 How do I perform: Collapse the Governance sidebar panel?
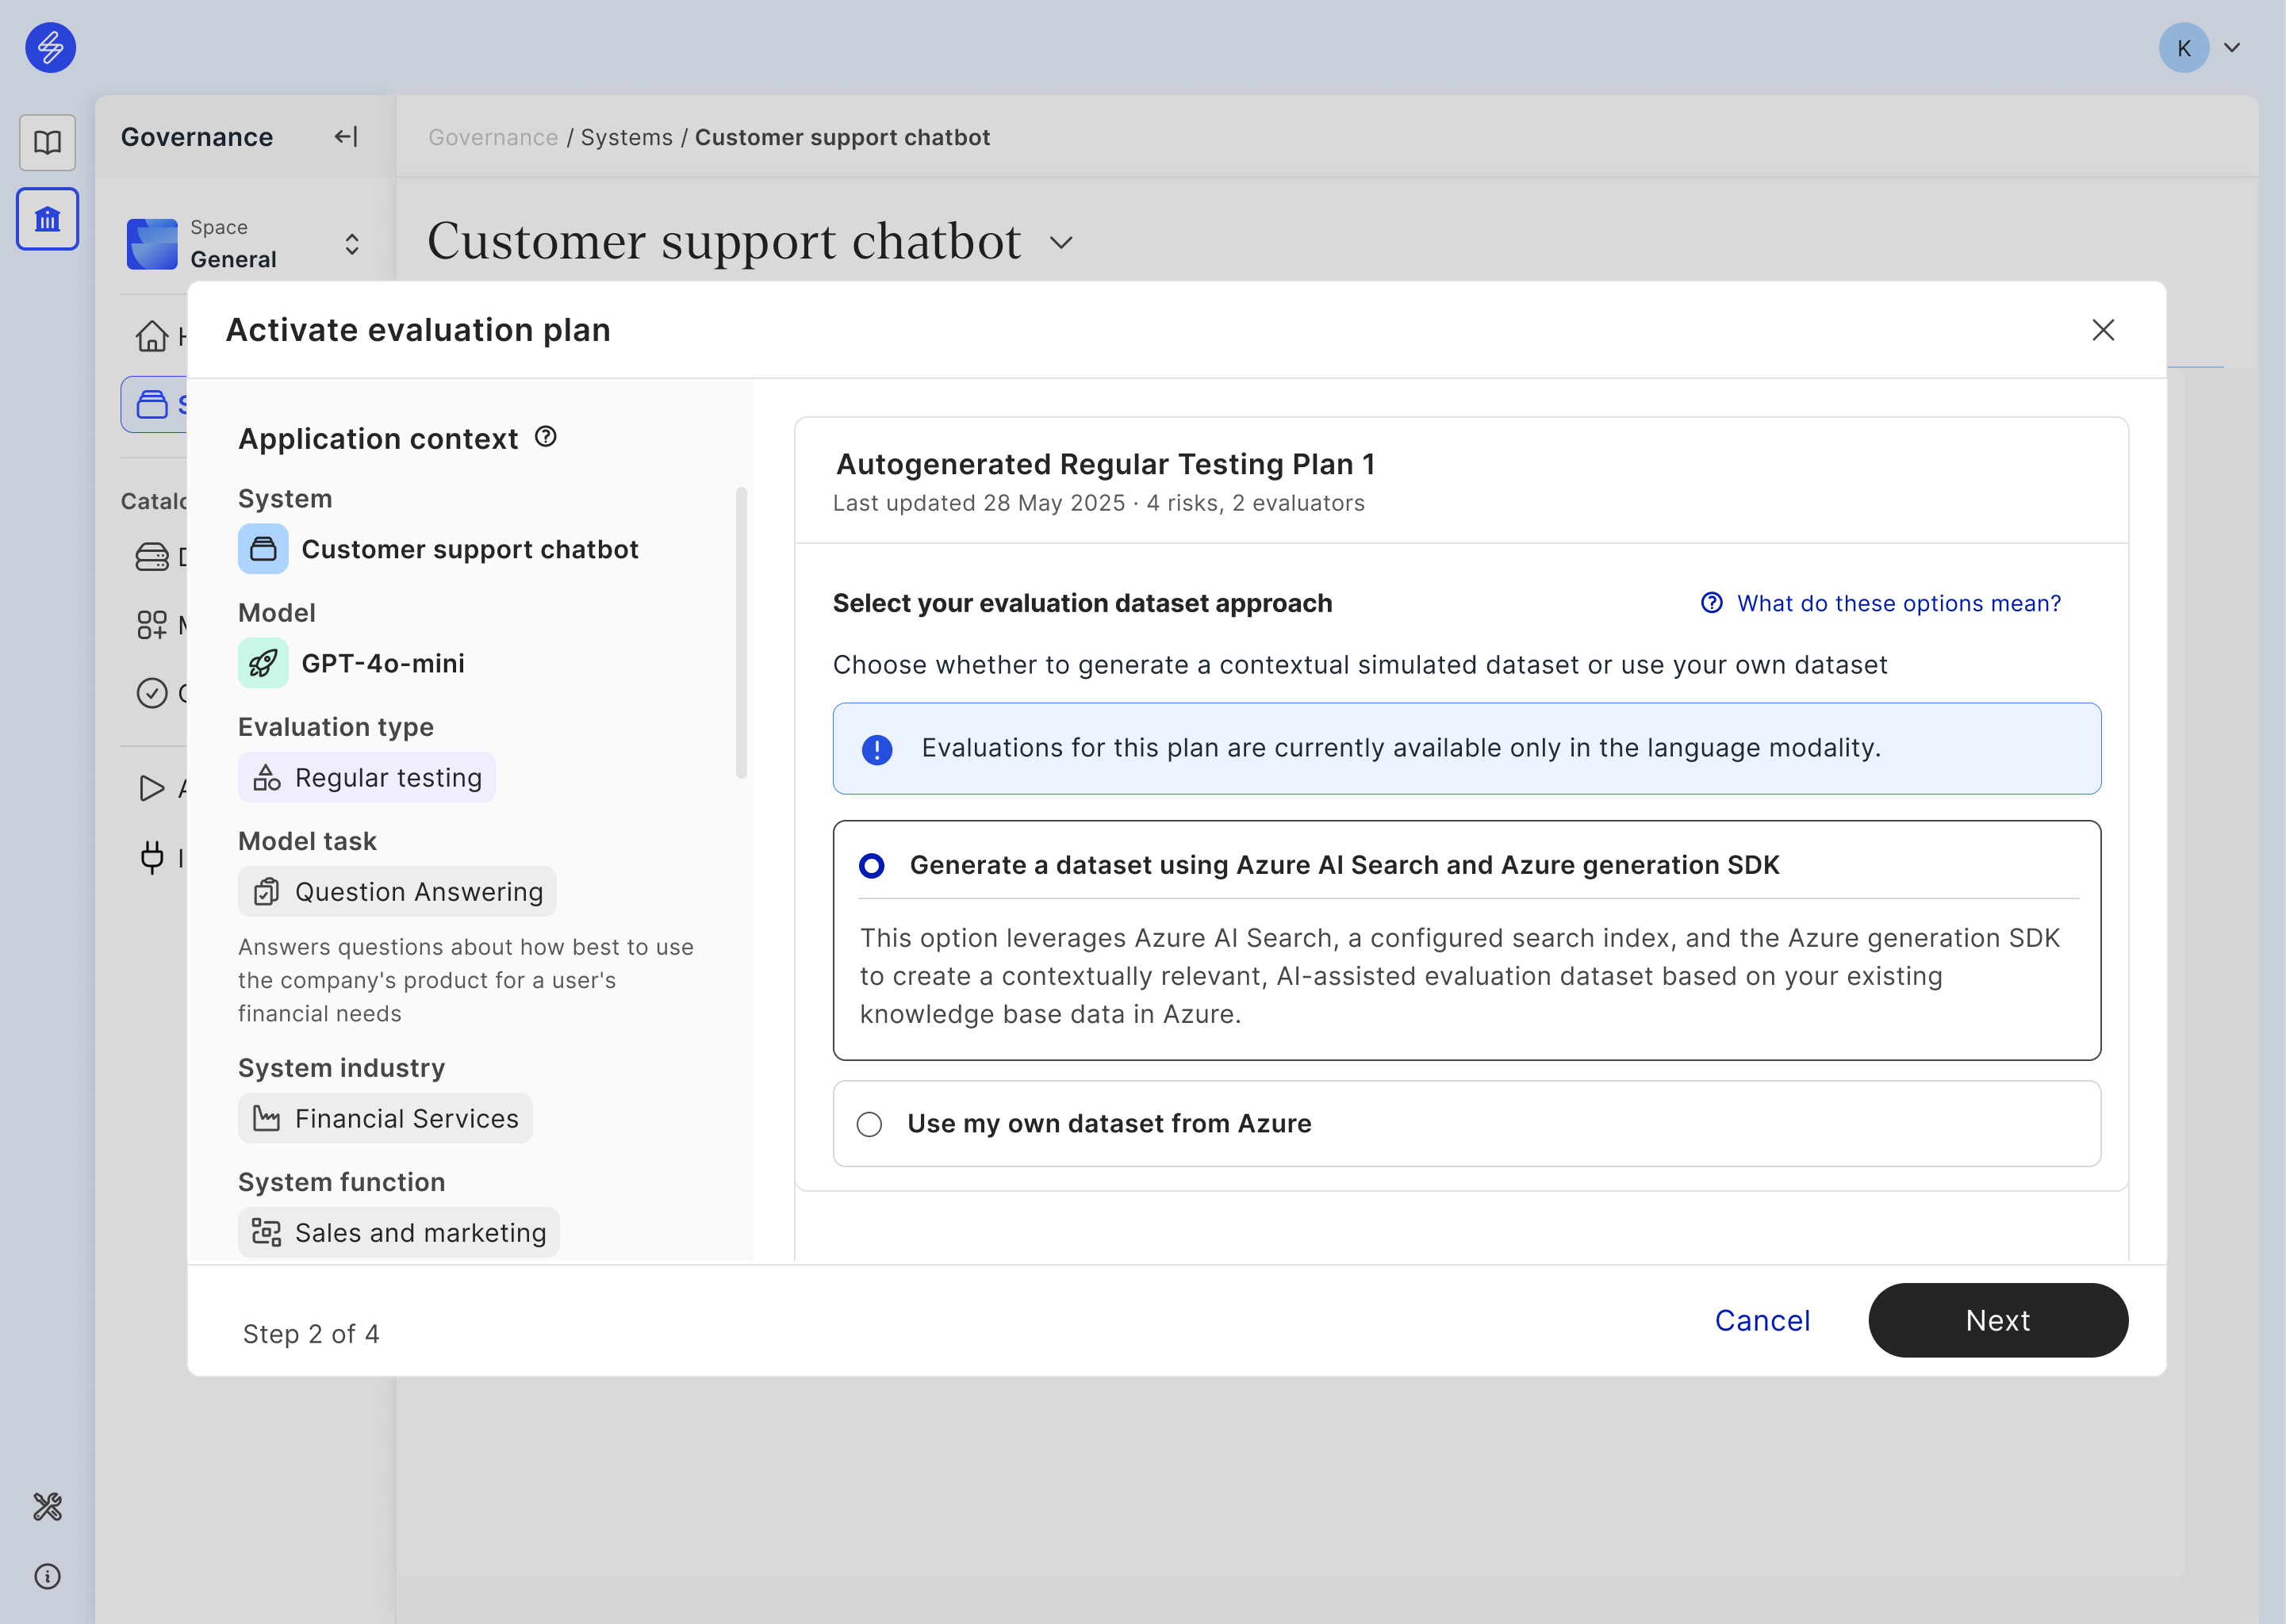(x=346, y=137)
